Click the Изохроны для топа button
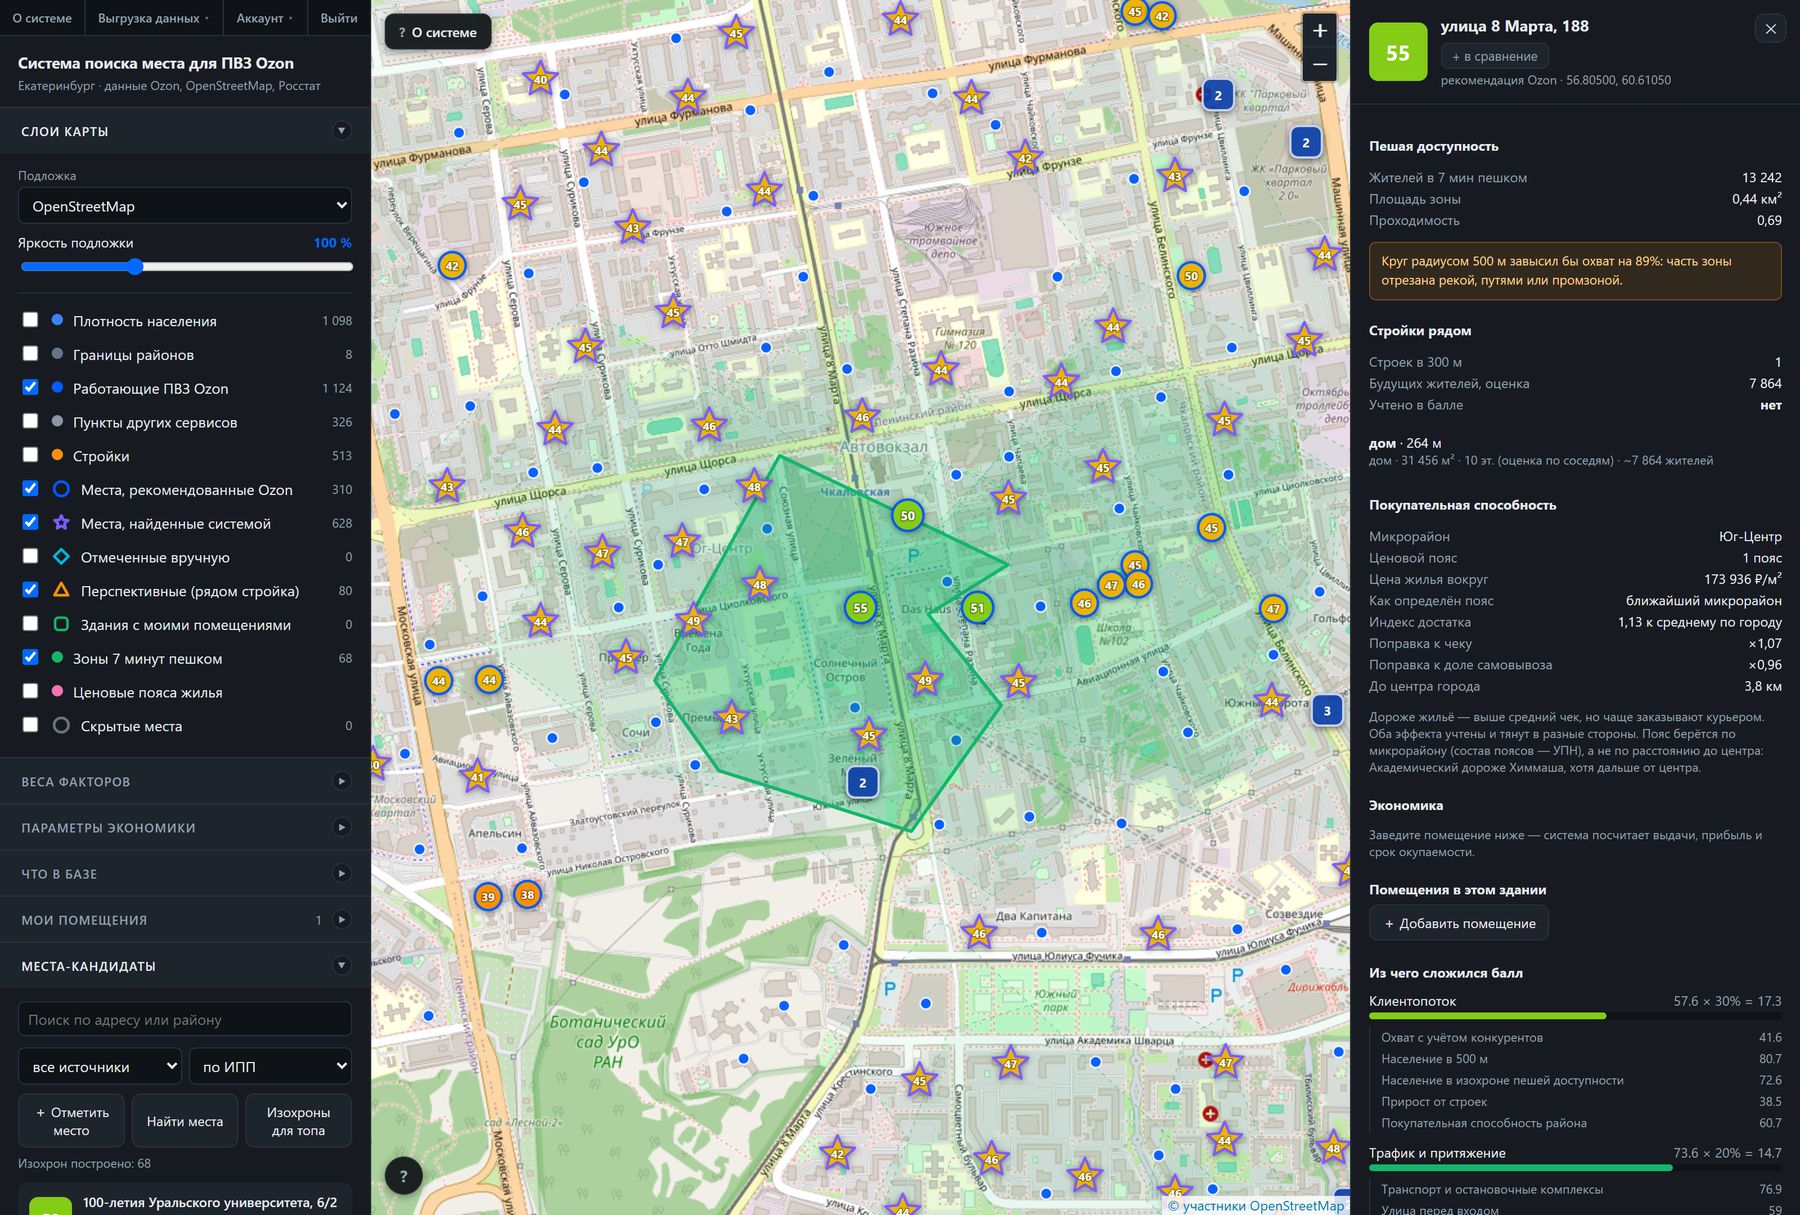Viewport: 1800px width, 1215px height. tap(298, 1121)
